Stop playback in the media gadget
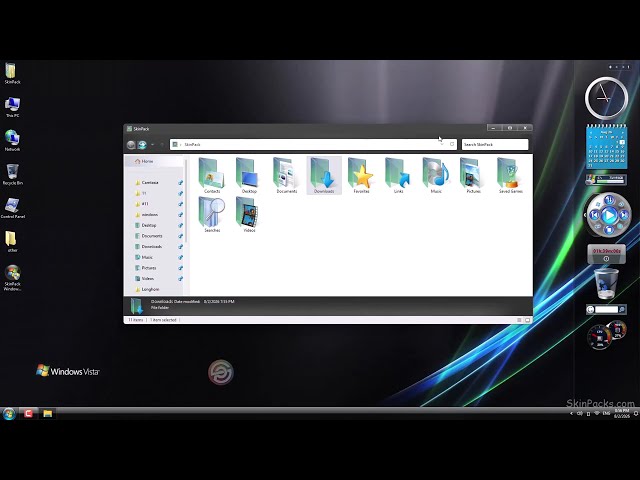Image resolution: width=640 pixels, height=480 pixels. tap(609, 230)
